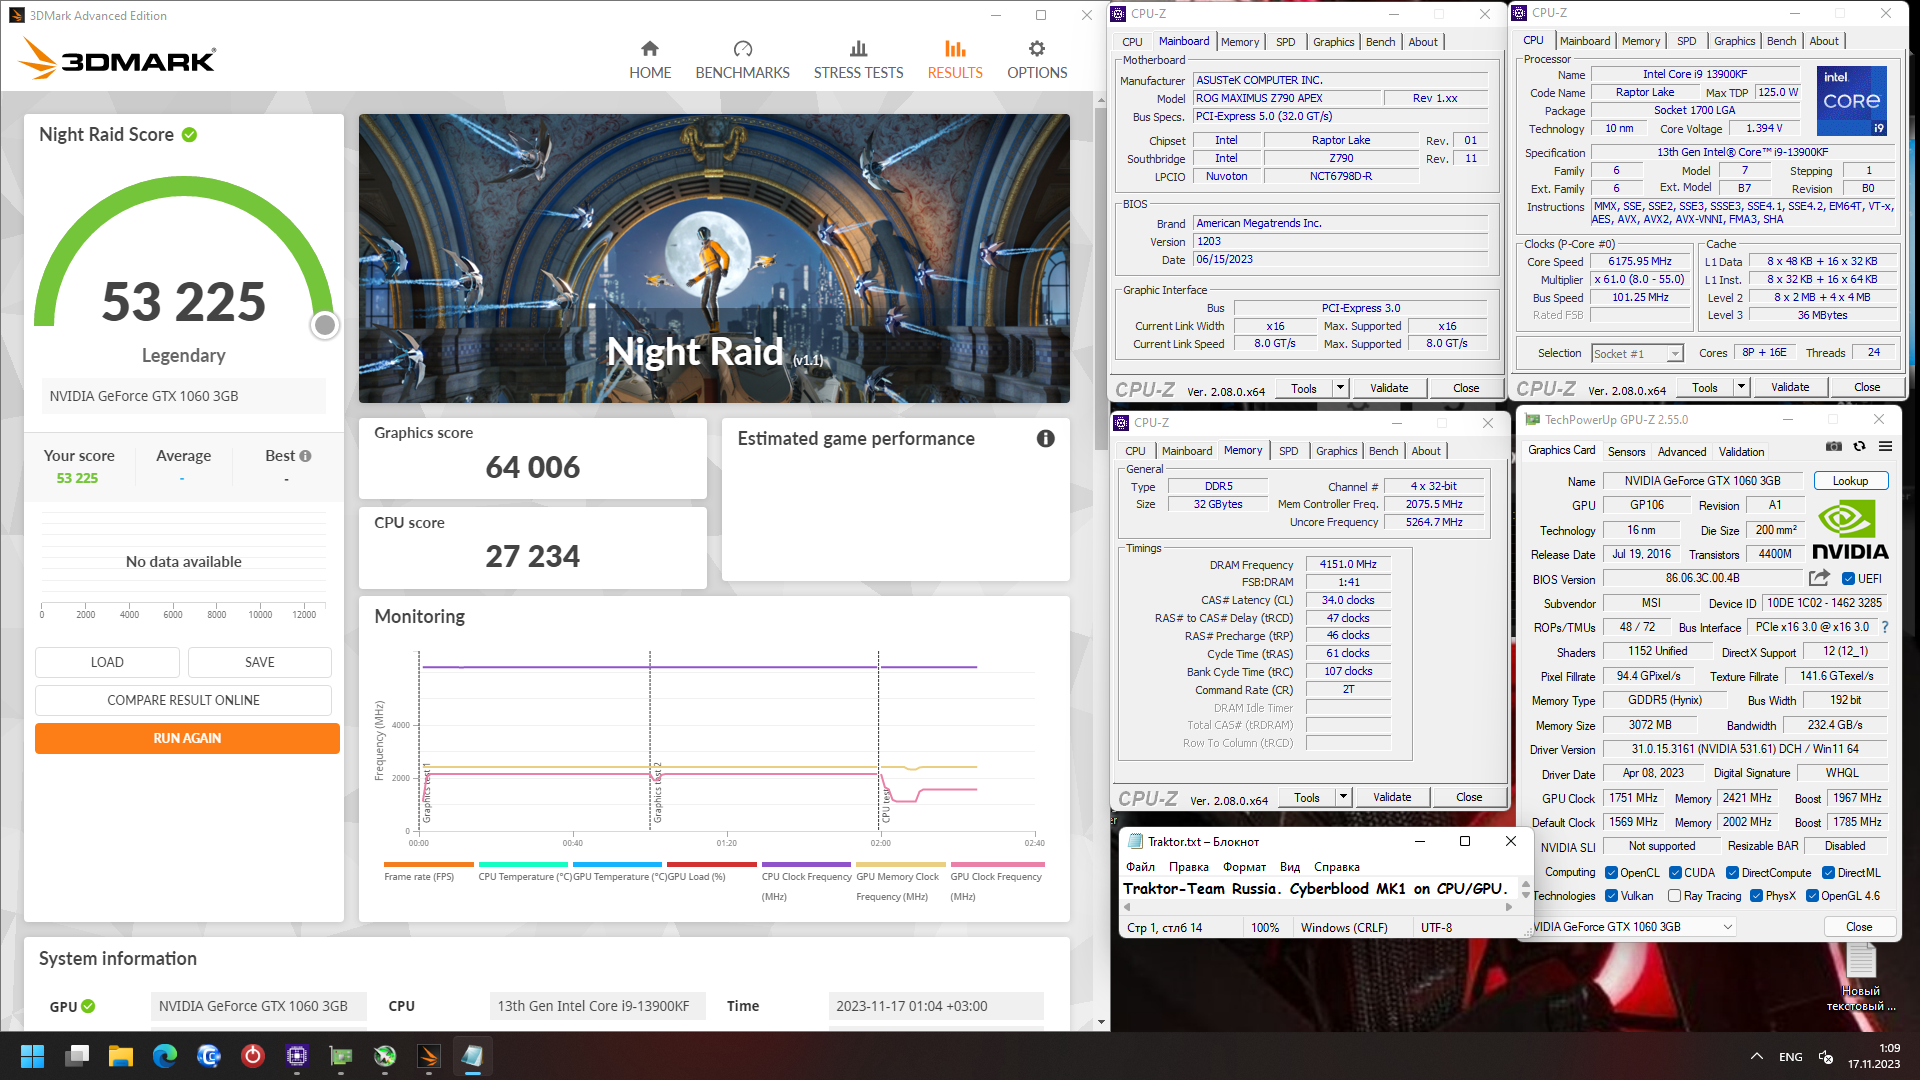Screen dimensions: 1920x1080
Task: Click the 3DMark taskbar icon
Action: tap(429, 1056)
